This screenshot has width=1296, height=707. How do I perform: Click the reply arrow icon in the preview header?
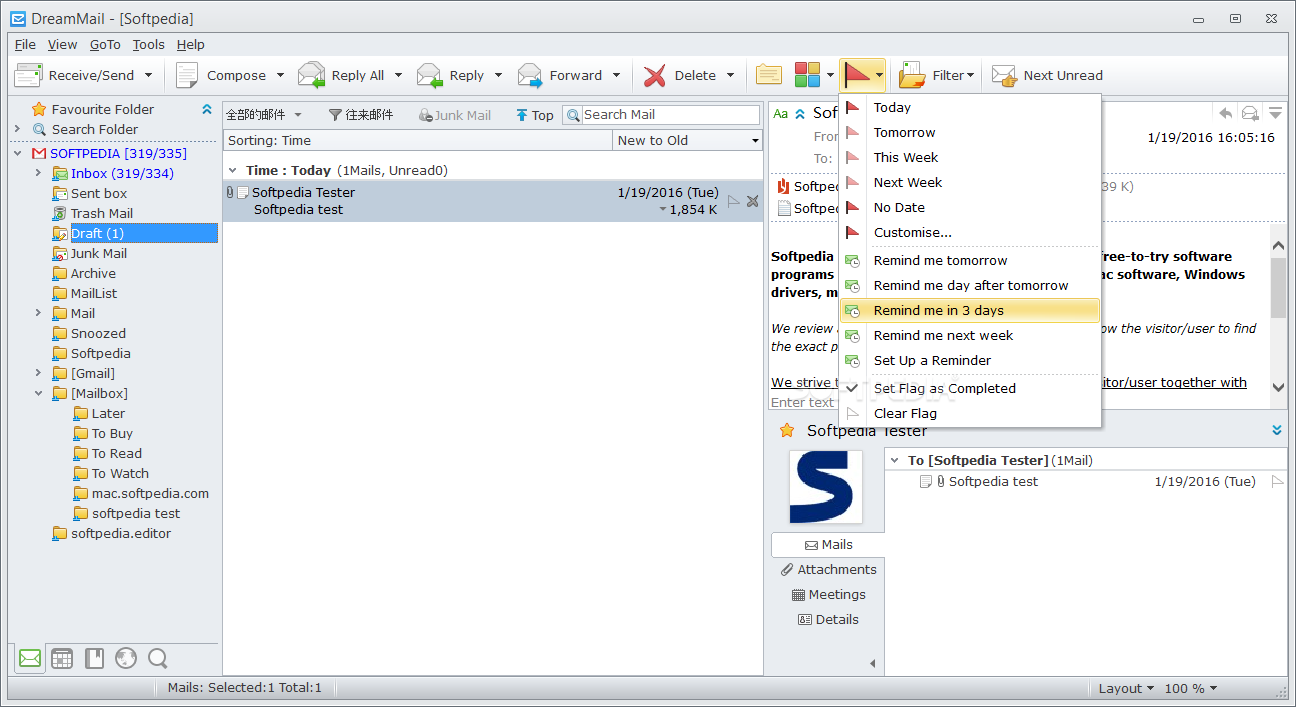[1225, 113]
